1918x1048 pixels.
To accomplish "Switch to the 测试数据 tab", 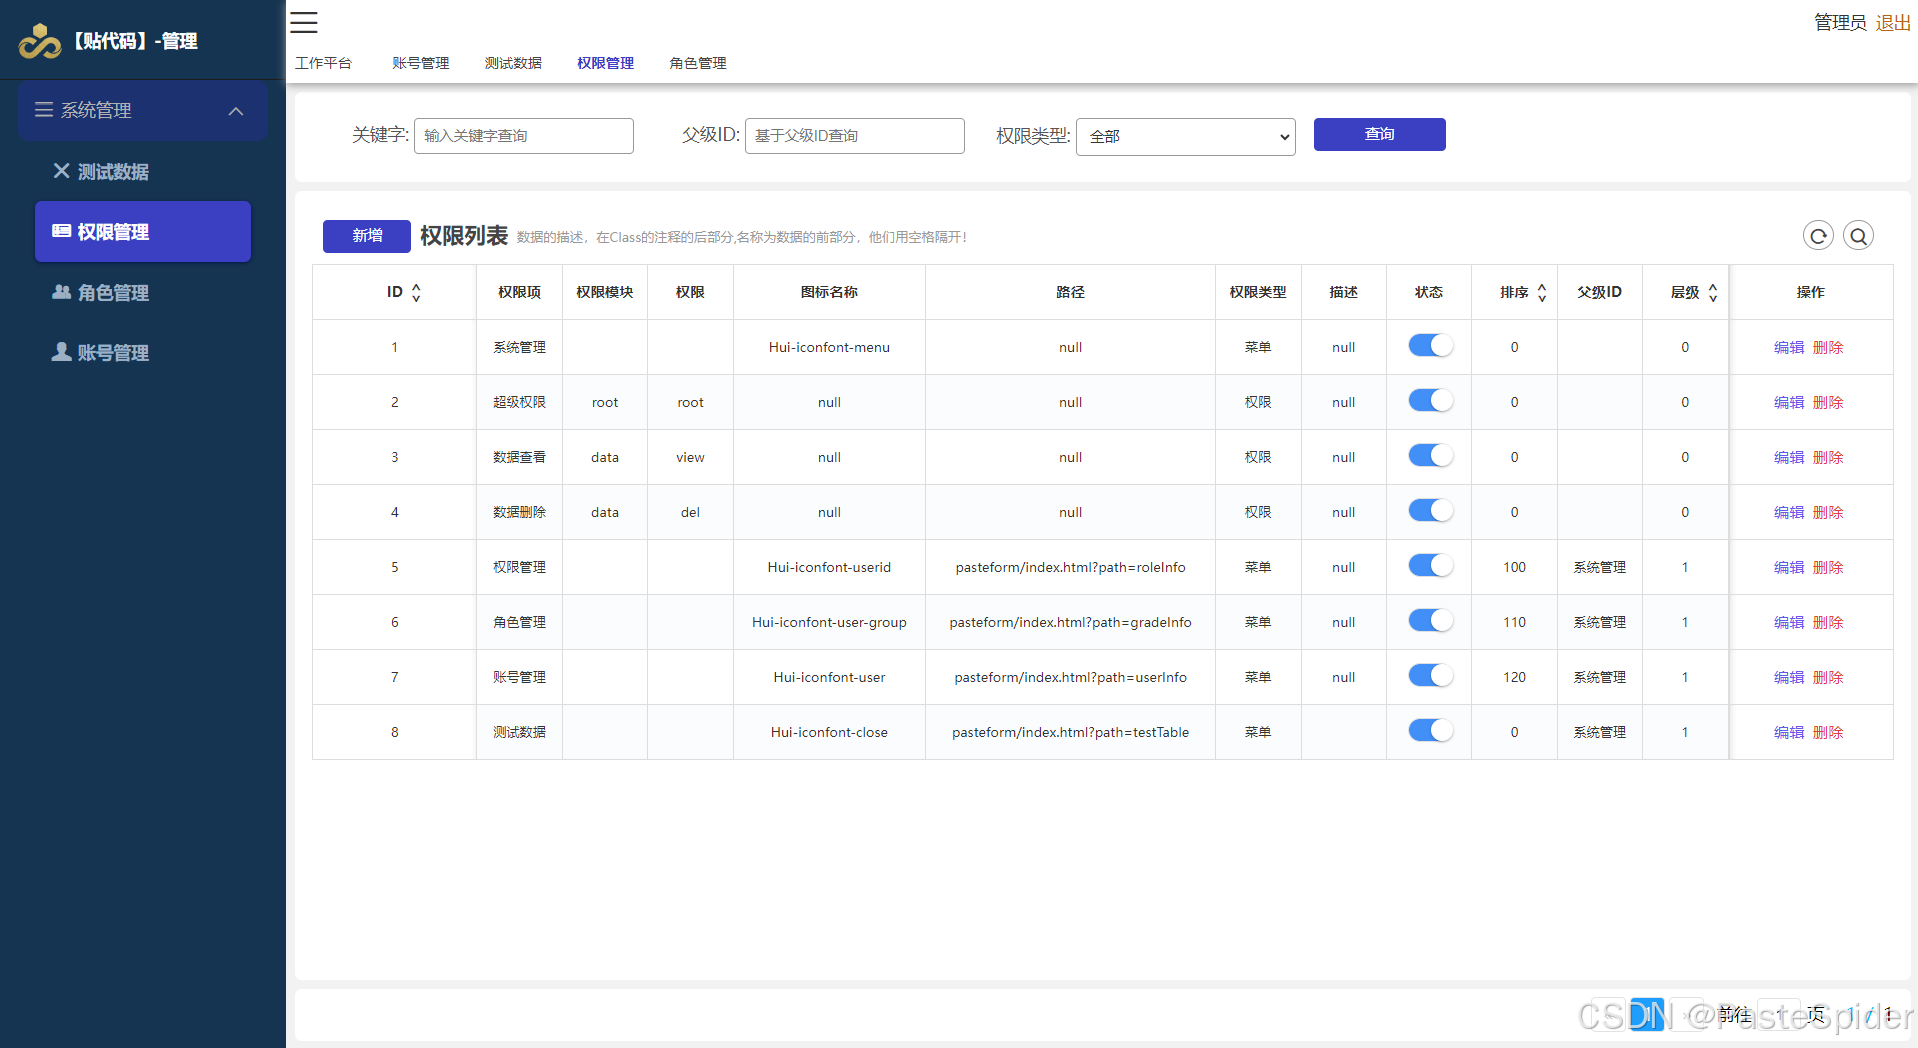I will pyautogui.click(x=513, y=63).
